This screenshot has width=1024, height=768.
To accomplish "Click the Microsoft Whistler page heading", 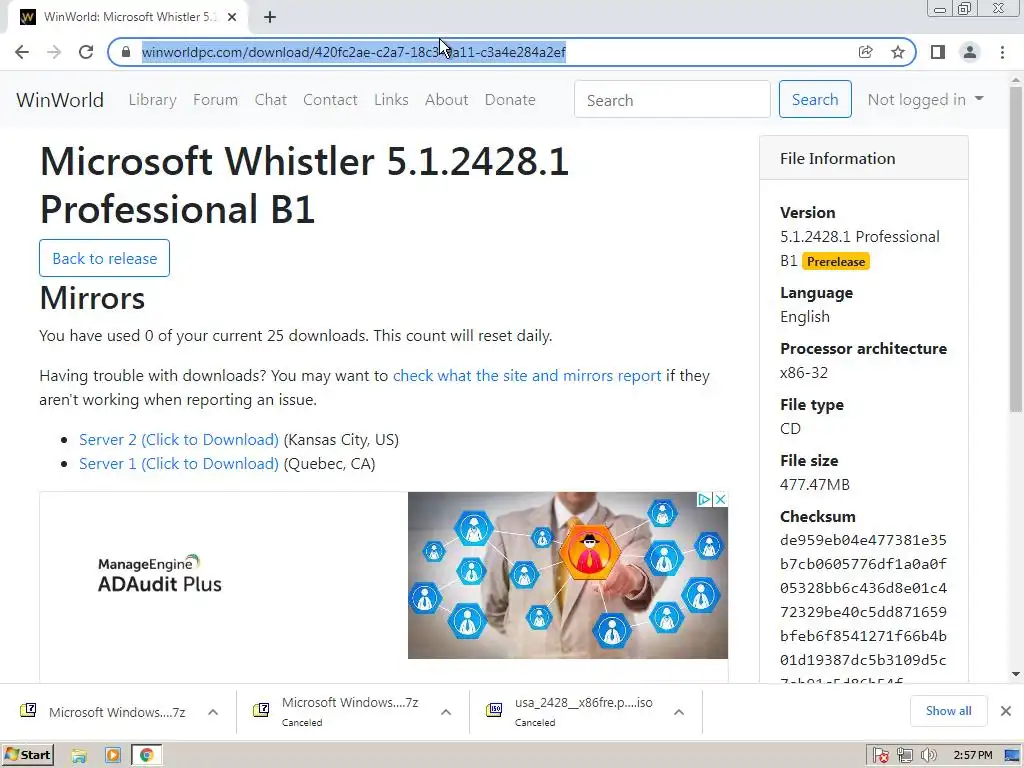I will [x=304, y=185].
